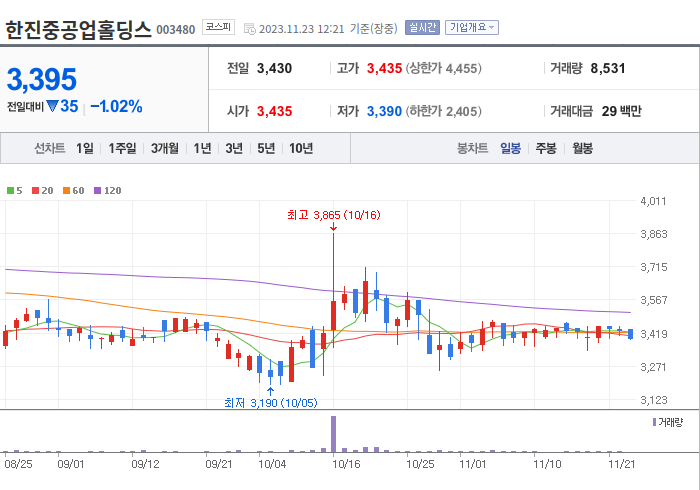The image size is (700, 490).
Task: Click the blue down-triangle change icon
Action: click(52, 106)
